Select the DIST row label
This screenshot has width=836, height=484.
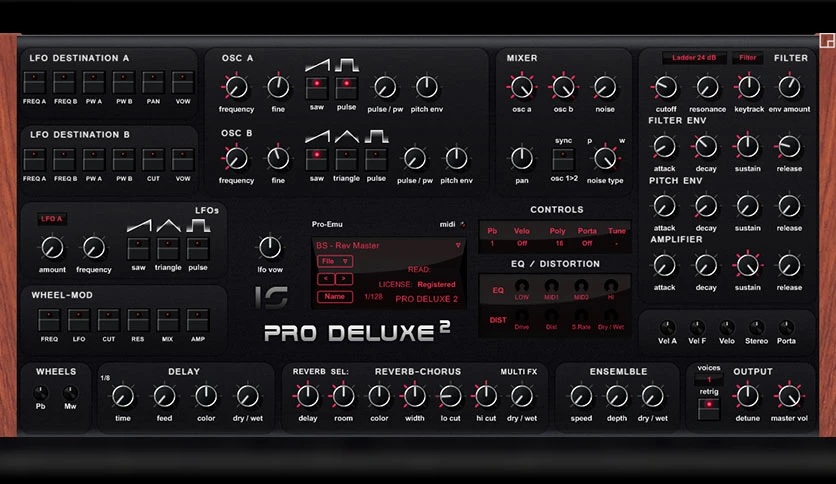498,320
